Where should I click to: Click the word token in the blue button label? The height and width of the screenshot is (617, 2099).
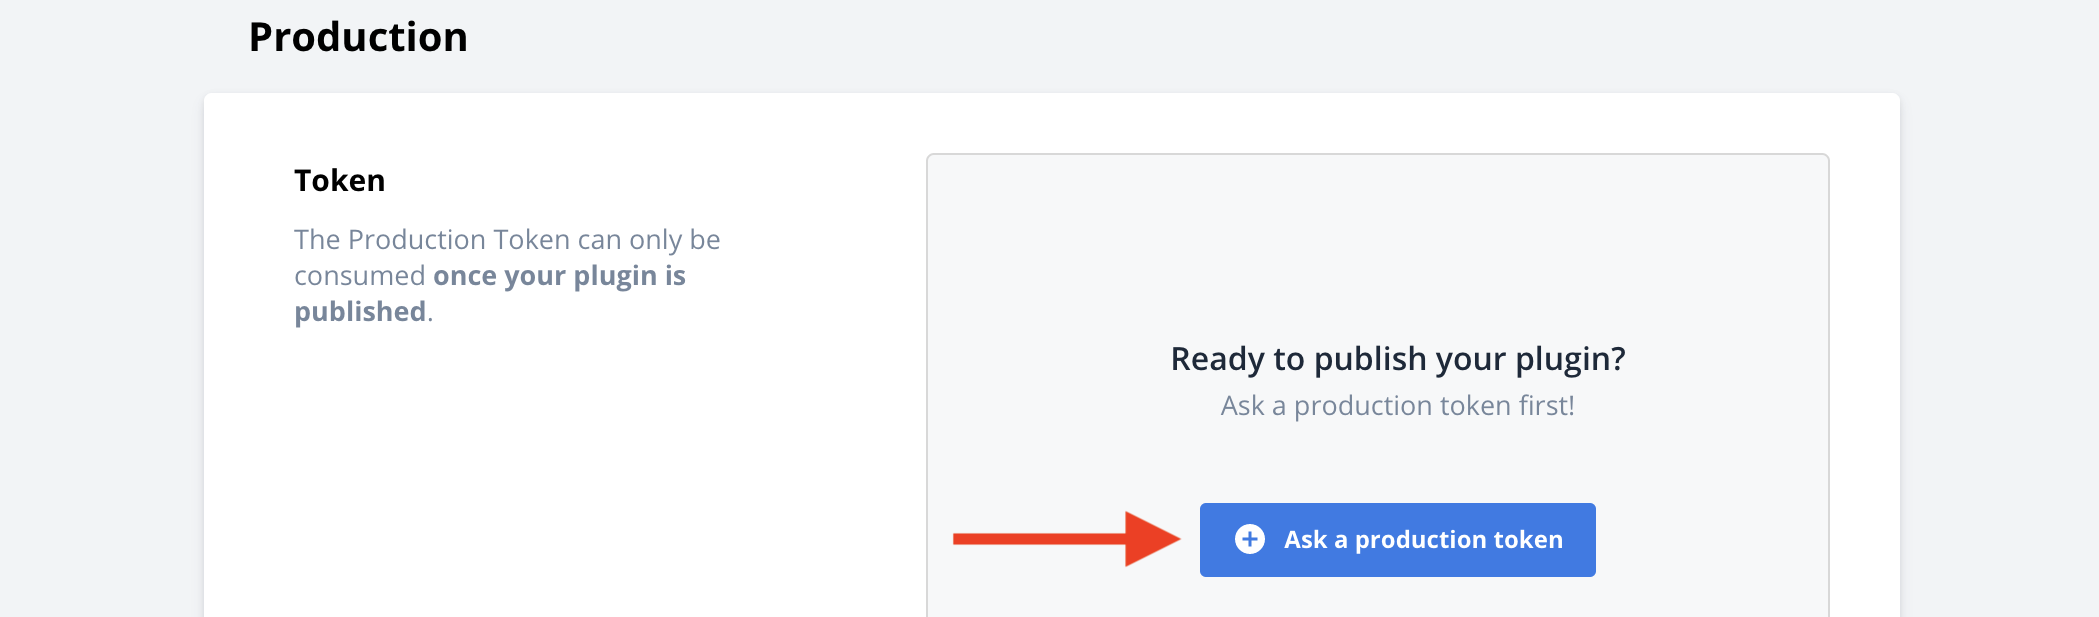coord(1527,540)
